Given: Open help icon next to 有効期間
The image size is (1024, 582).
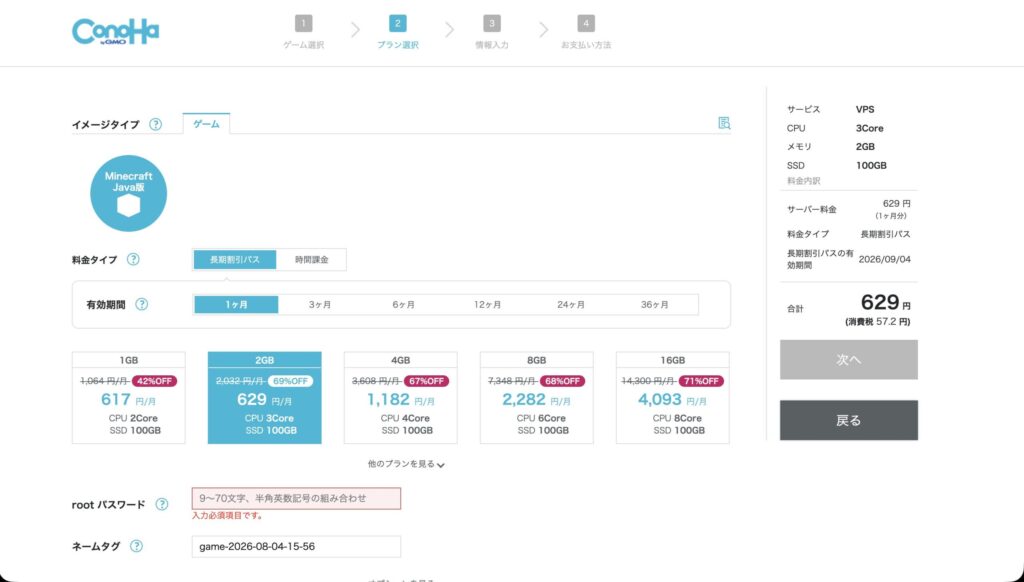Looking at the screenshot, I should (x=142, y=304).
